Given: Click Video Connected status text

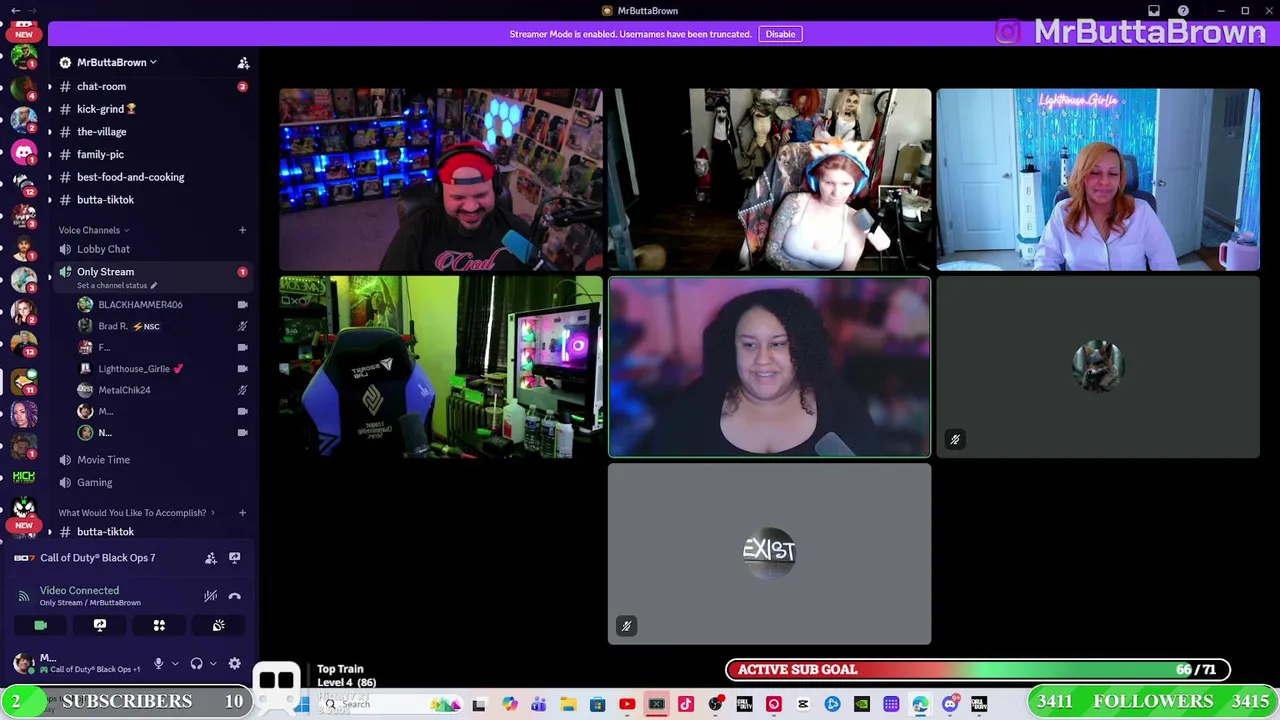Looking at the screenshot, I should [x=79, y=591].
